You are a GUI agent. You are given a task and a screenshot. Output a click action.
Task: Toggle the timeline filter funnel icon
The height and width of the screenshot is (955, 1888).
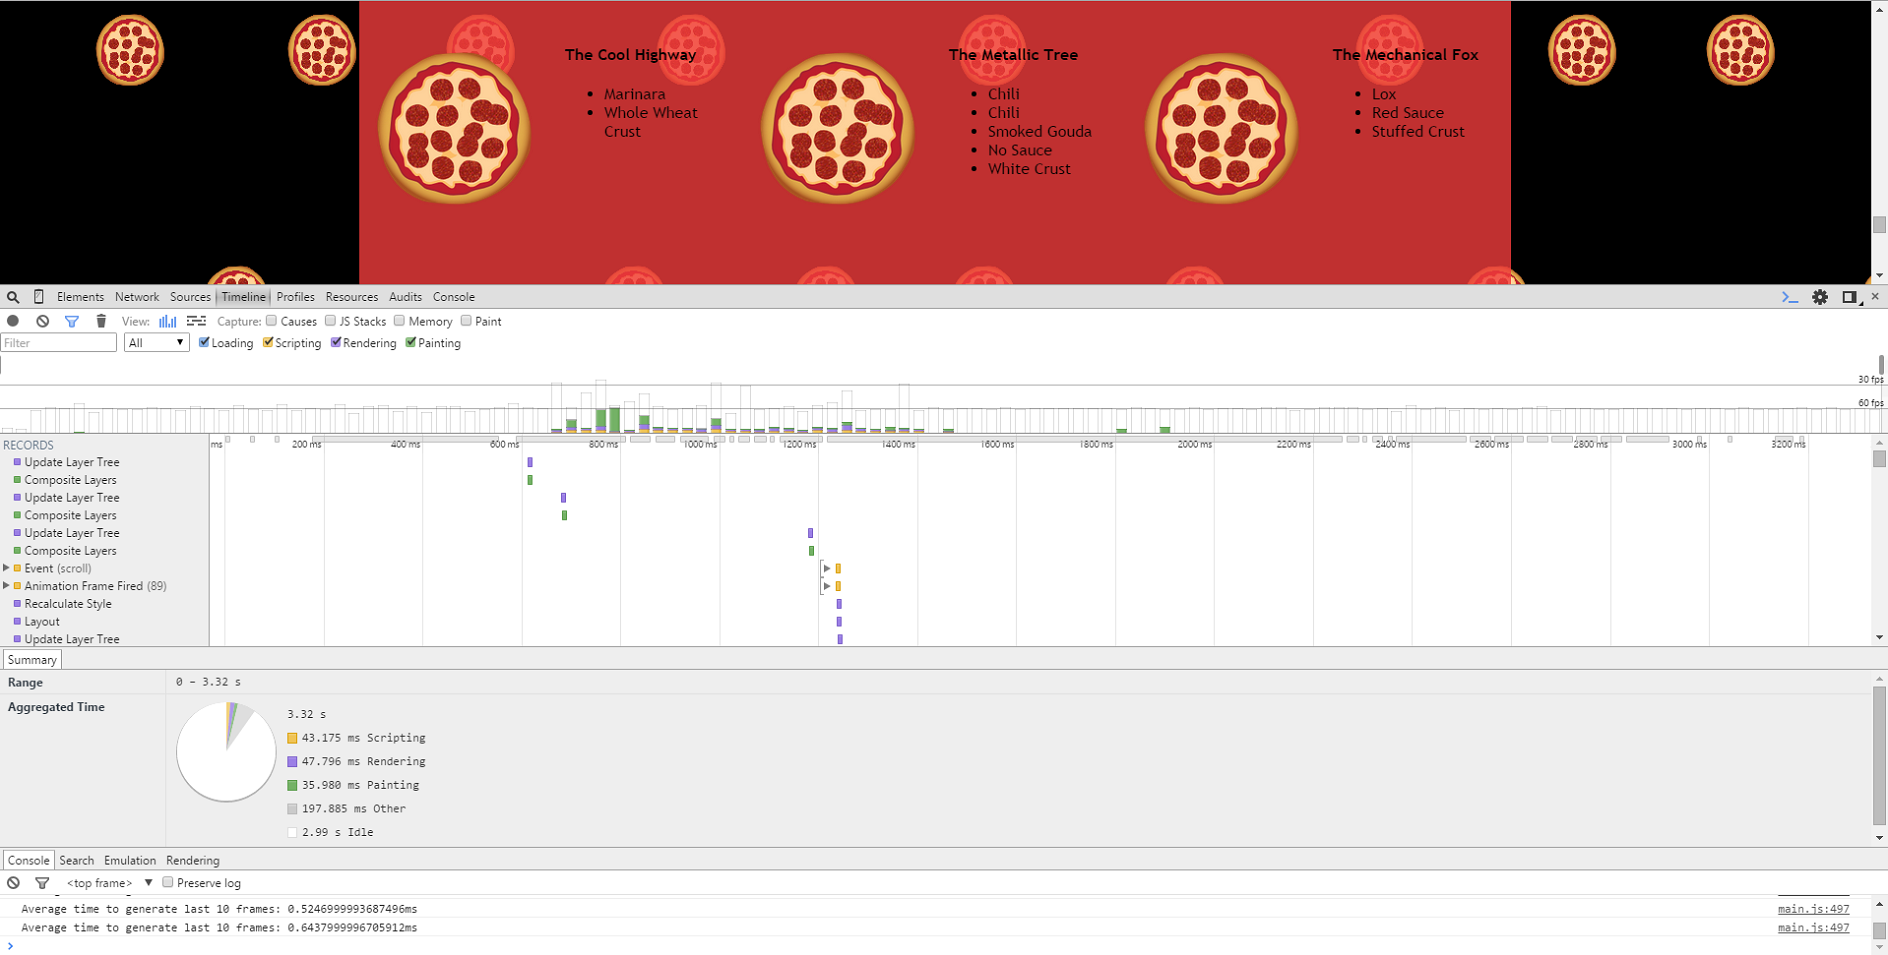pos(72,321)
